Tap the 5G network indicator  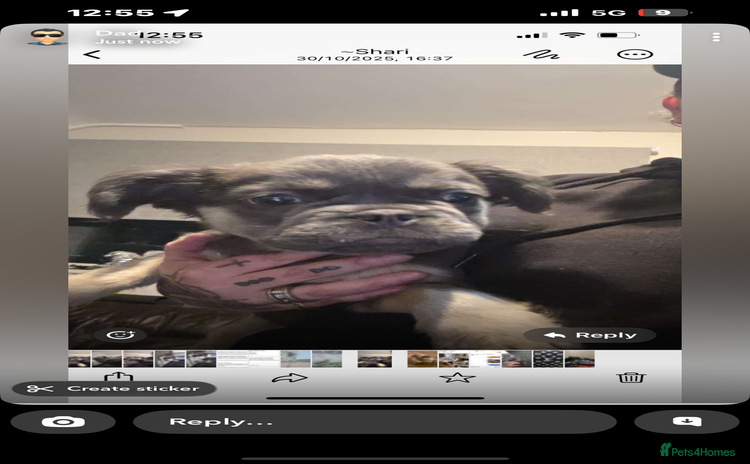pos(608,13)
